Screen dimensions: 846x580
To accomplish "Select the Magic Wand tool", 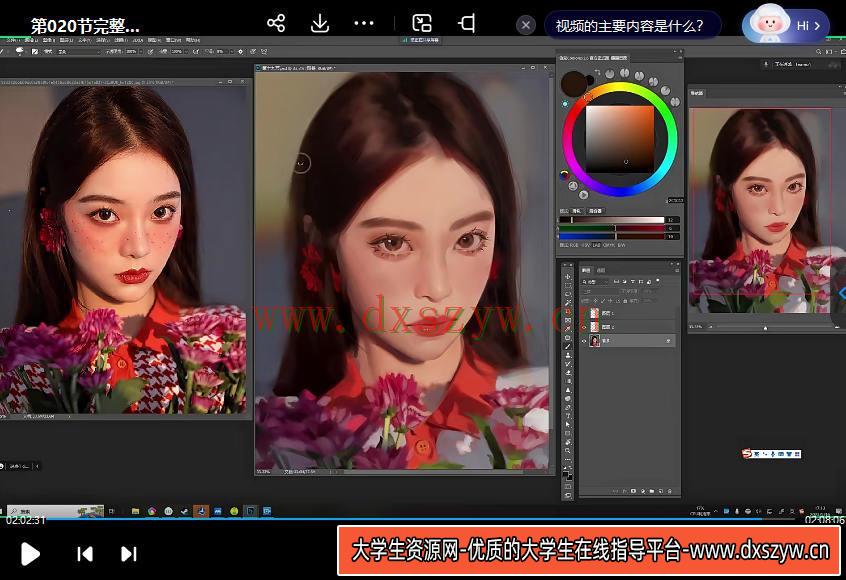I will click(x=568, y=302).
